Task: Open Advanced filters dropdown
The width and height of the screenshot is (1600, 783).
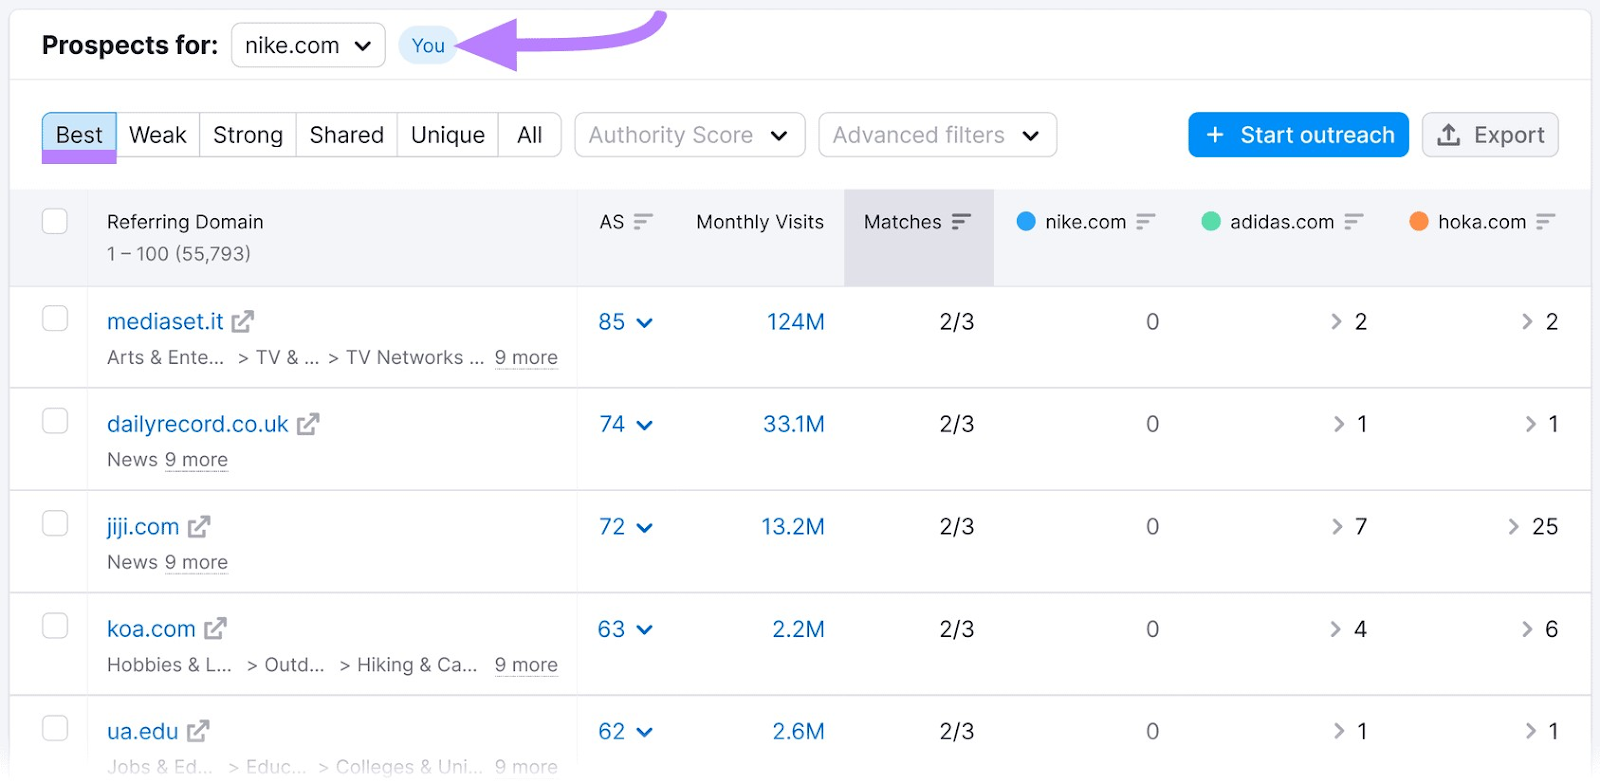Action: click(937, 135)
